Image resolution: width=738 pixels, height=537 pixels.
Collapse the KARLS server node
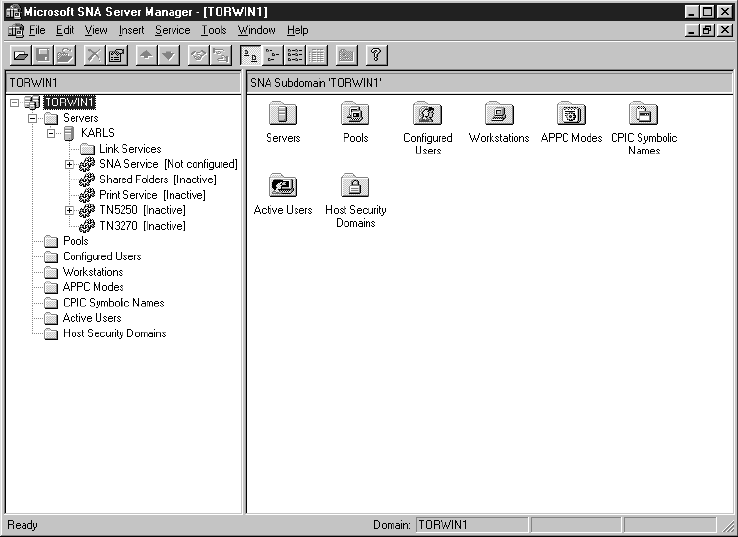tap(53, 133)
